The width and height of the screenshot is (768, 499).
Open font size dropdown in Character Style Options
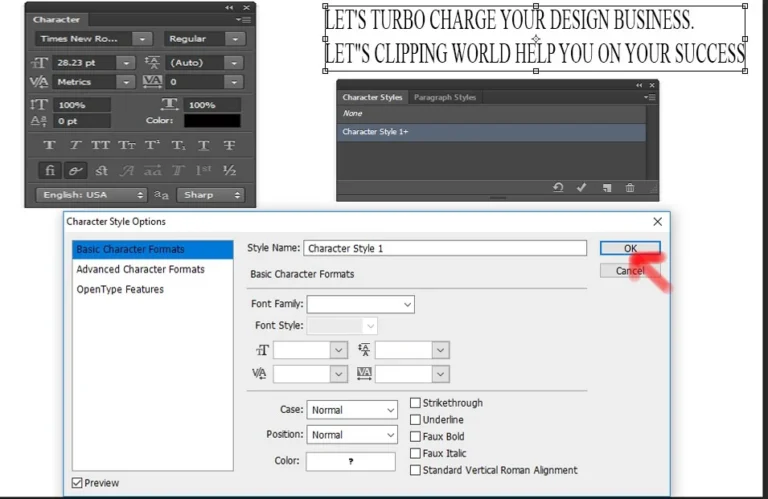tap(338, 350)
